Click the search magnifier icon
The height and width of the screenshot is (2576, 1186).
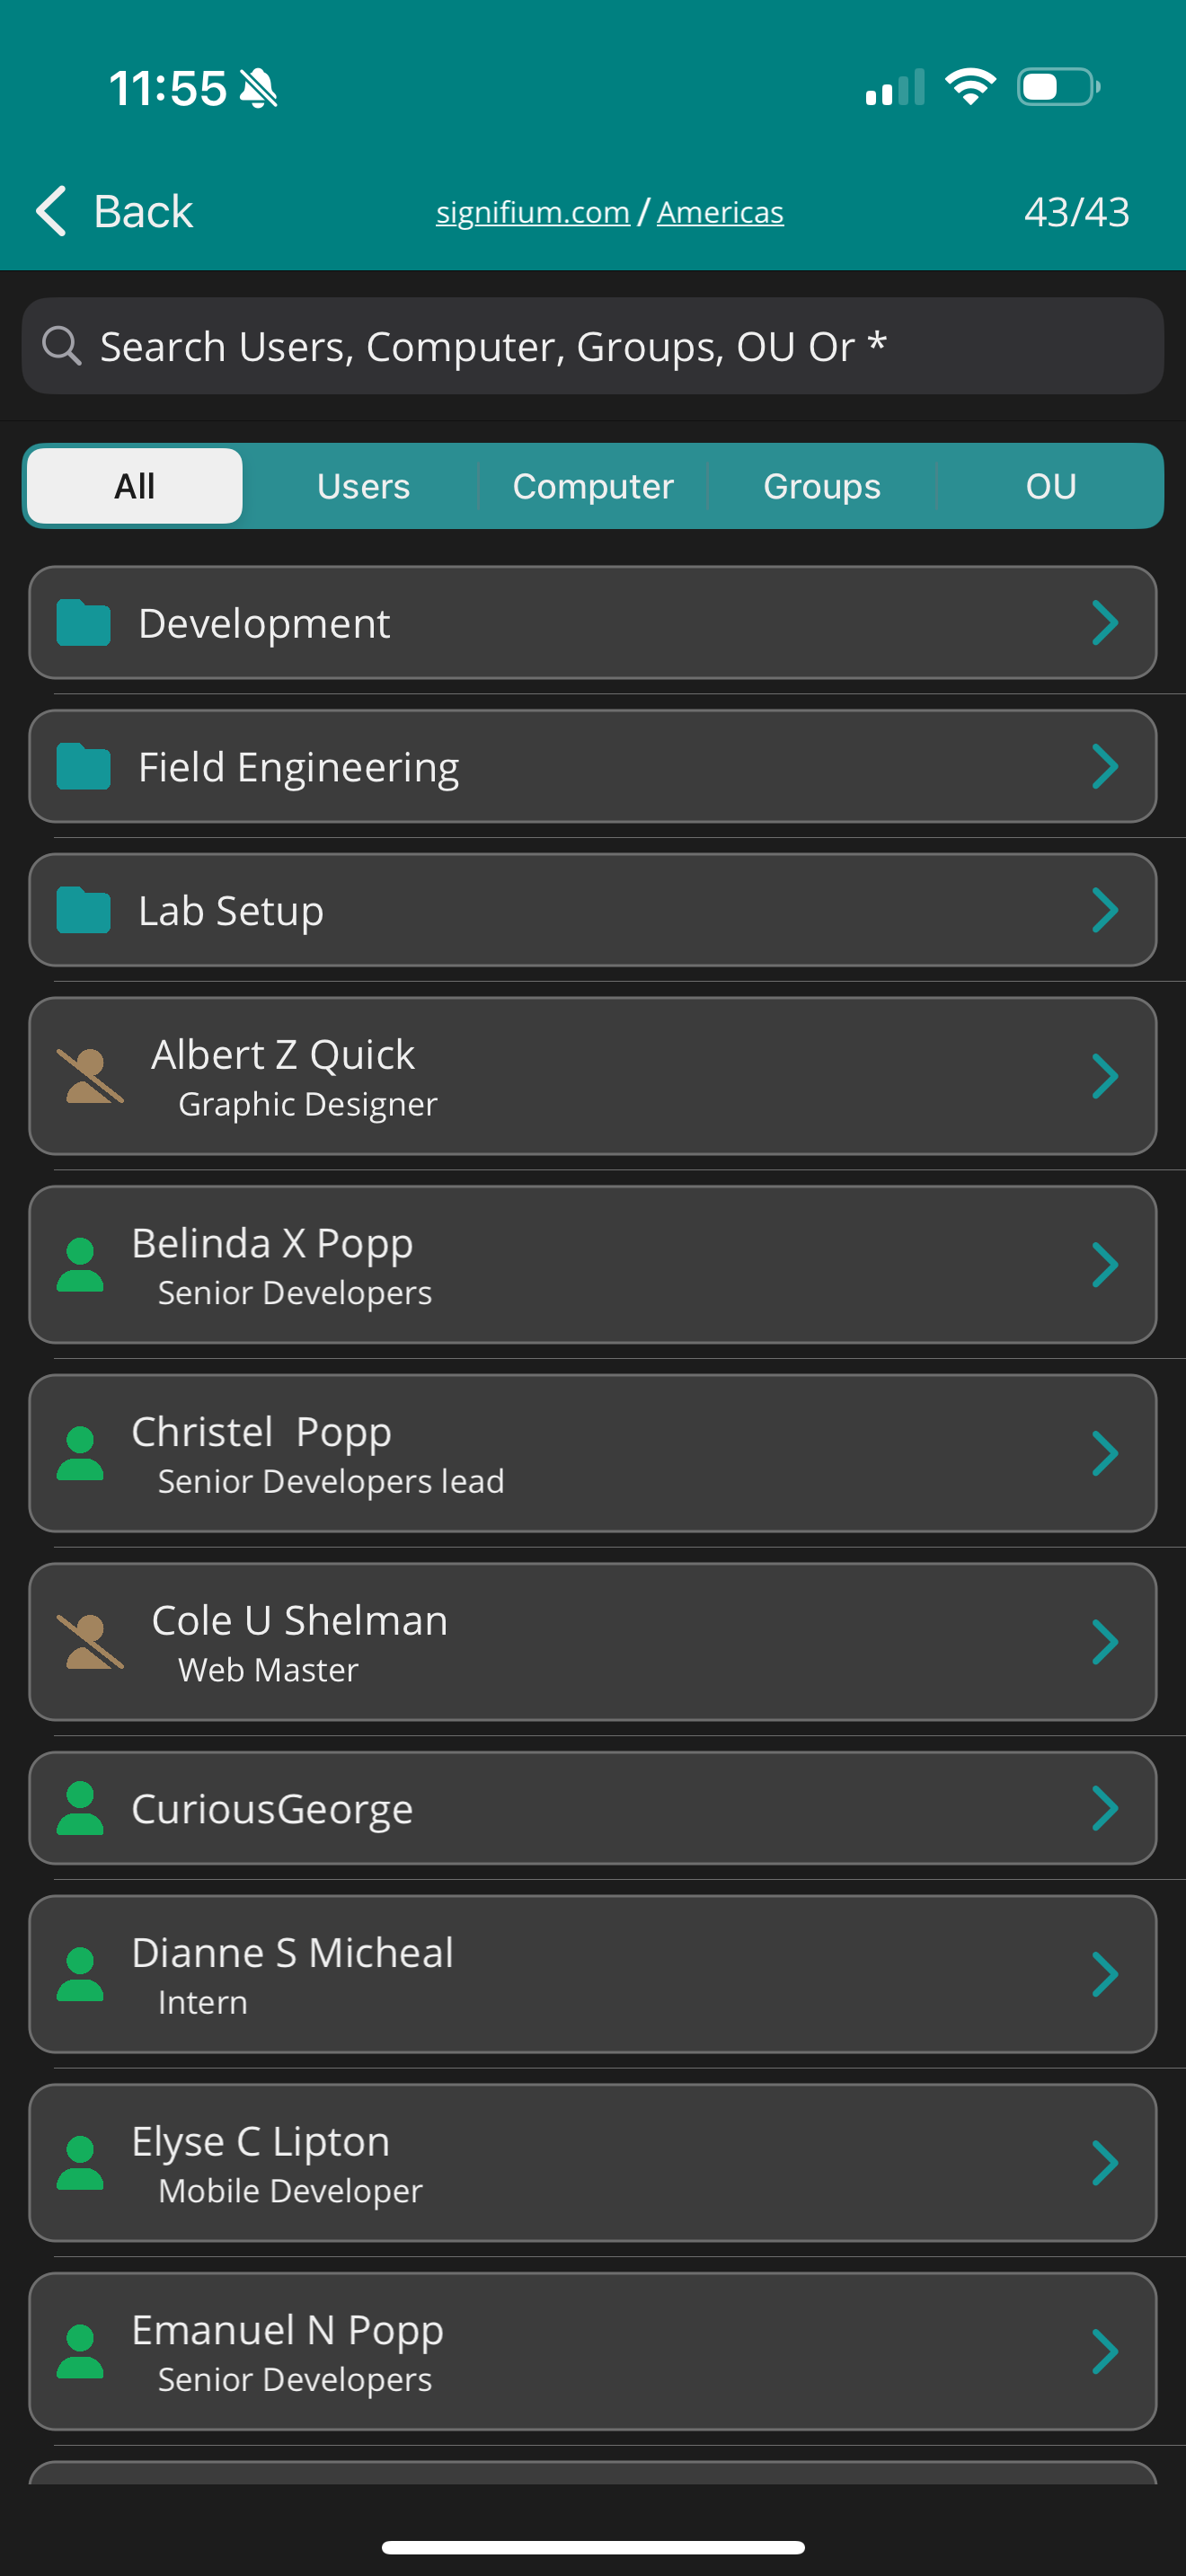(x=61, y=346)
